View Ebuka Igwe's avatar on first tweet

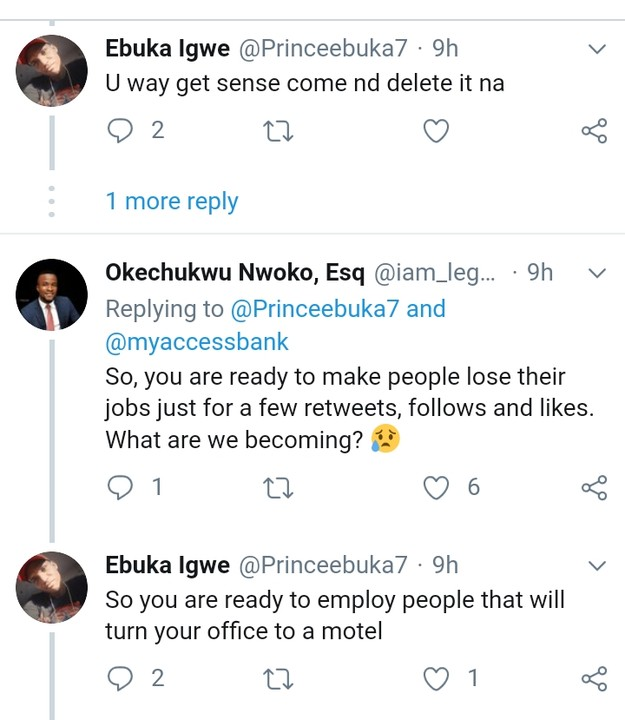click(x=52, y=70)
